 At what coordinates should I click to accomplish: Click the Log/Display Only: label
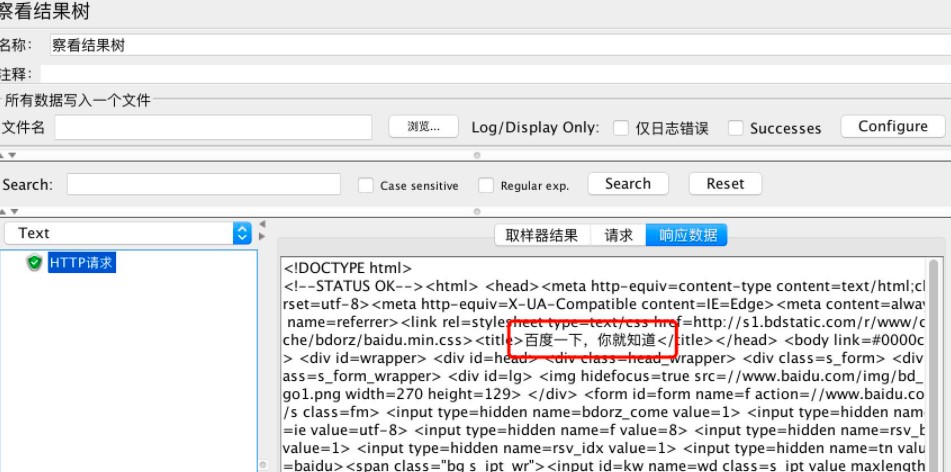coord(536,127)
